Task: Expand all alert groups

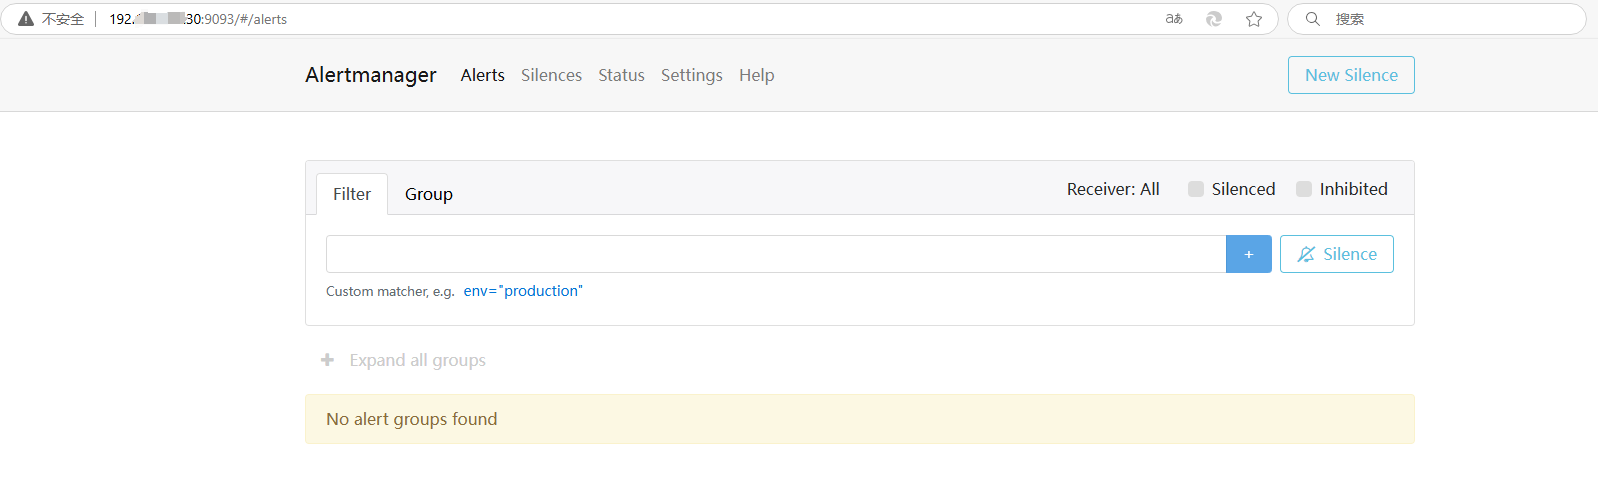Action: 417,360
